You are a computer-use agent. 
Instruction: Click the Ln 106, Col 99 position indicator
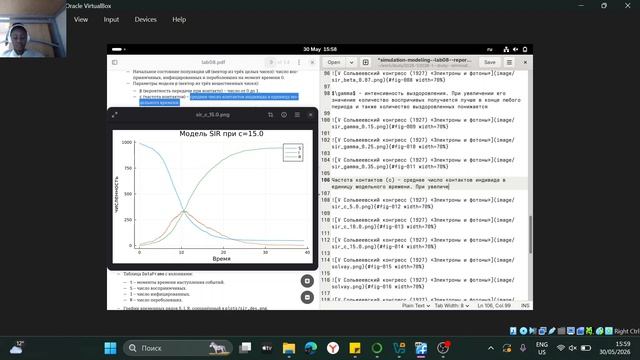click(x=493, y=306)
